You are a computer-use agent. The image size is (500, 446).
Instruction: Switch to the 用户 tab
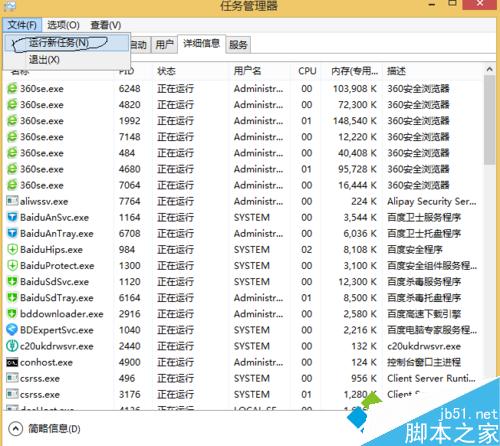pyautogui.click(x=164, y=45)
